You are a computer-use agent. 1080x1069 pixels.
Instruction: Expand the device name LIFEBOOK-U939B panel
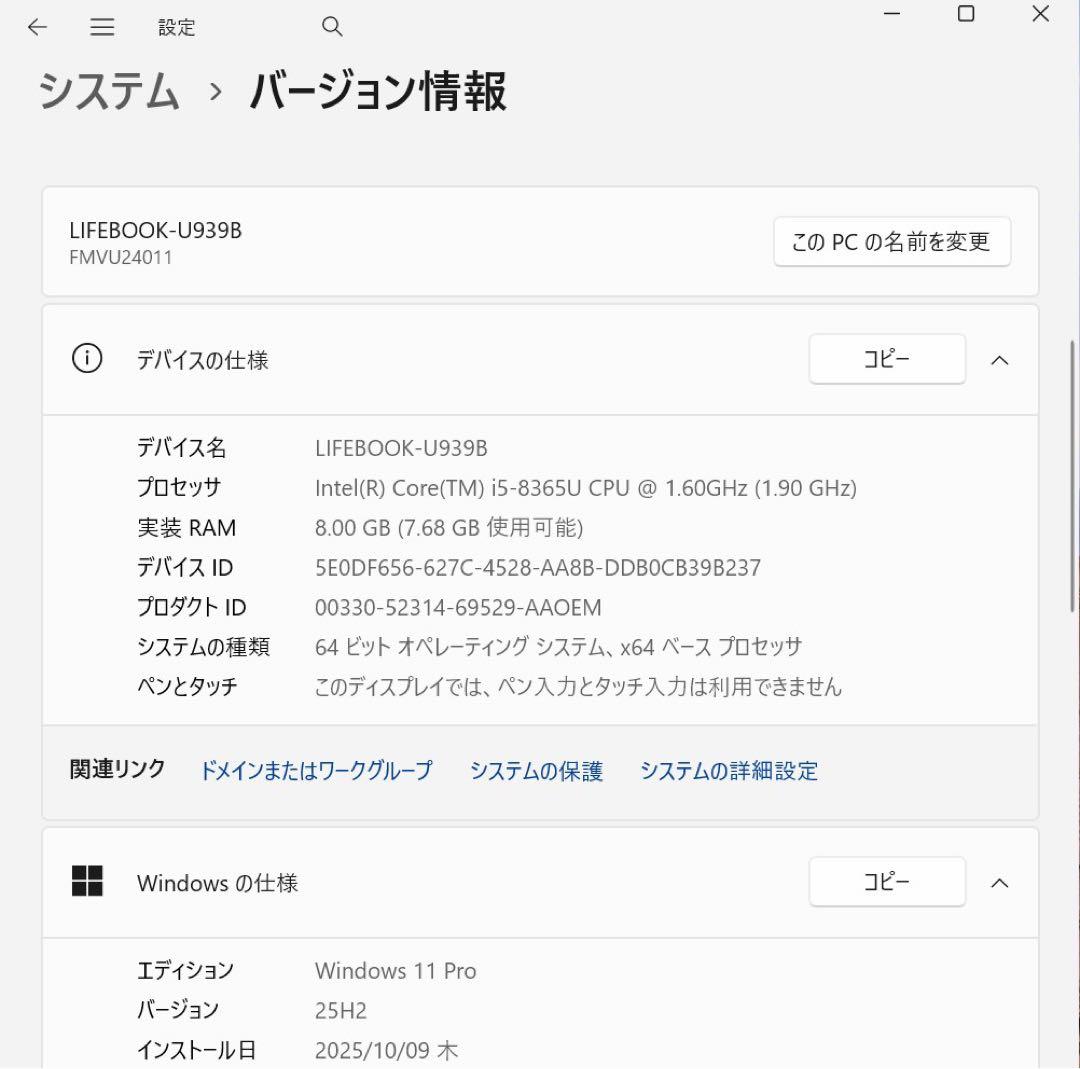(x=540, y=241)
